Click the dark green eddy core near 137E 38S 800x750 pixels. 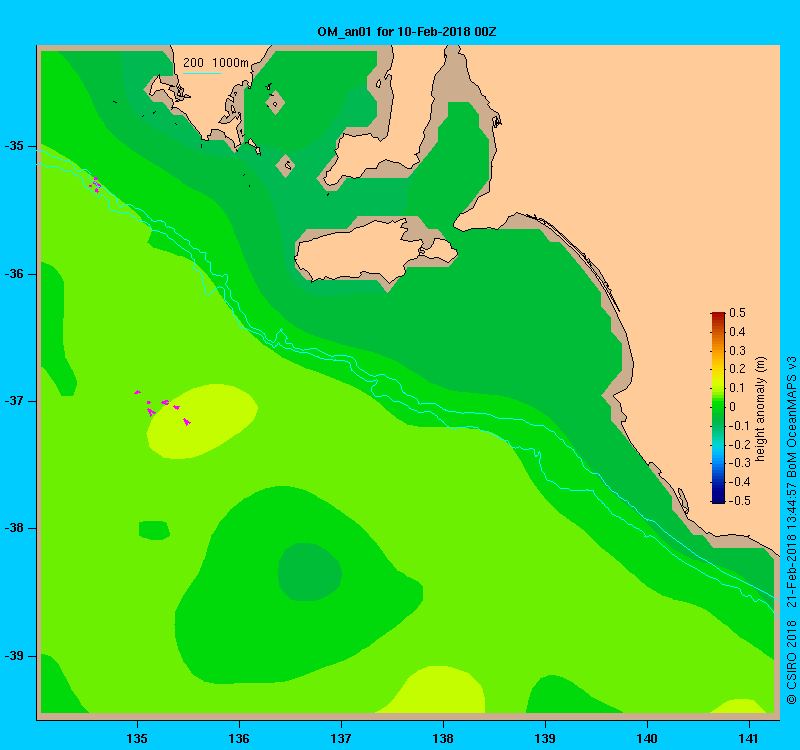[x=309, y=571]
